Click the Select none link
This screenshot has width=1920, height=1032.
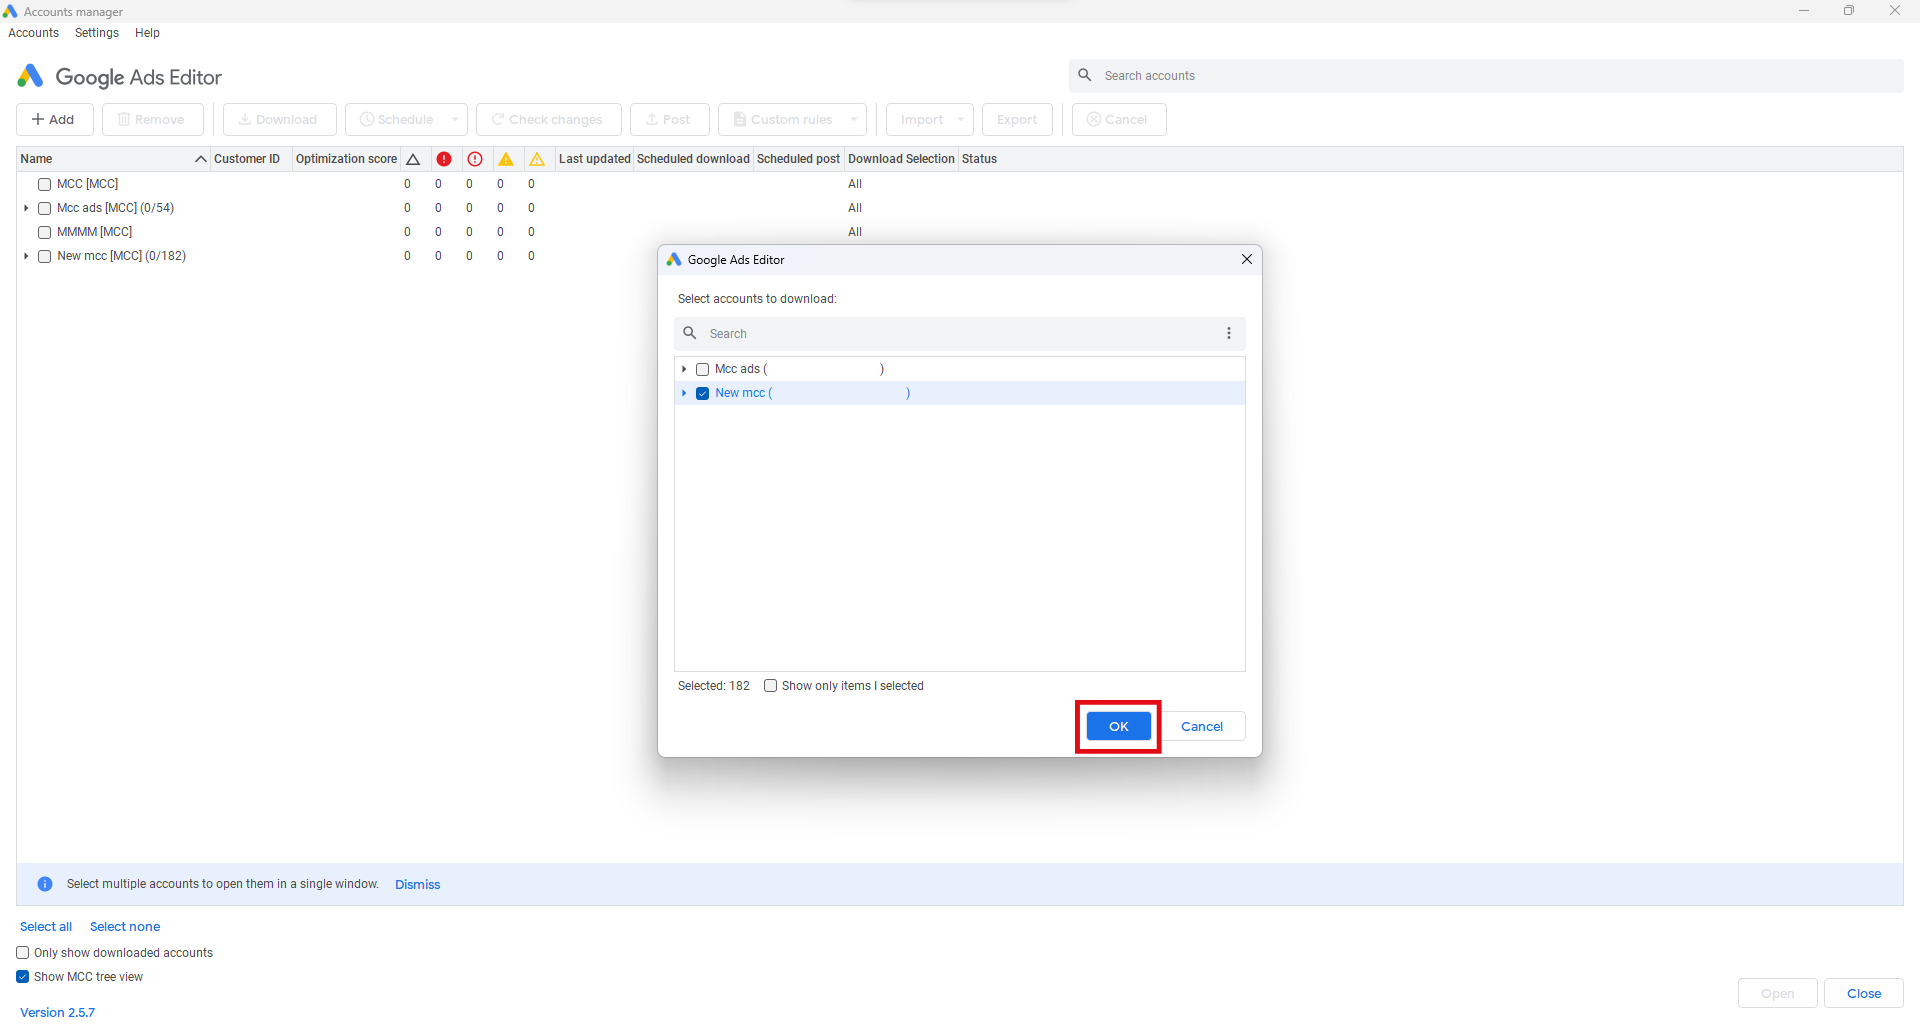tap(125, 927)
